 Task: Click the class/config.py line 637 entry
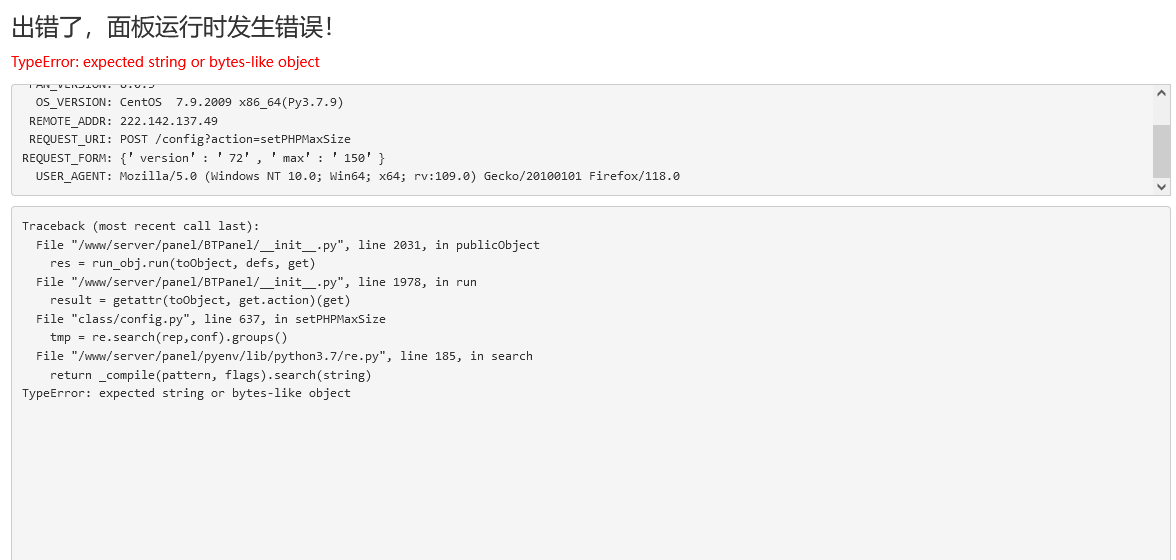click(x=210, y=319)
